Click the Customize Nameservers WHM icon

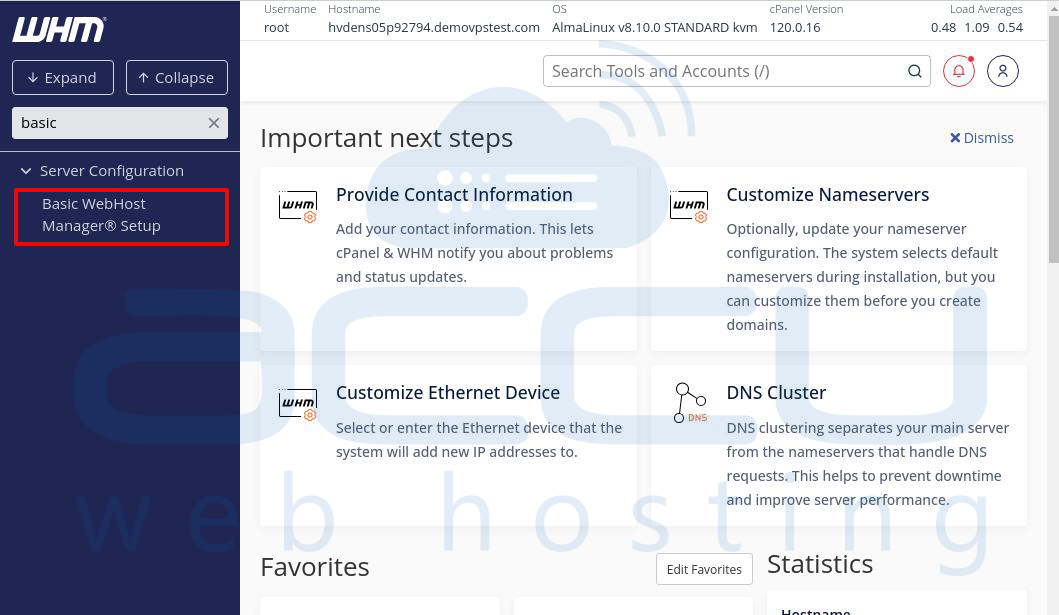click(x=689, y=206)
